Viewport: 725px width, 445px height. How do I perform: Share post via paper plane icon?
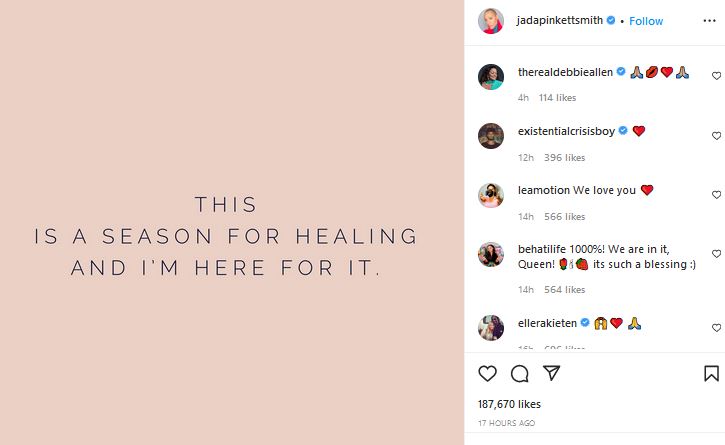552,373
